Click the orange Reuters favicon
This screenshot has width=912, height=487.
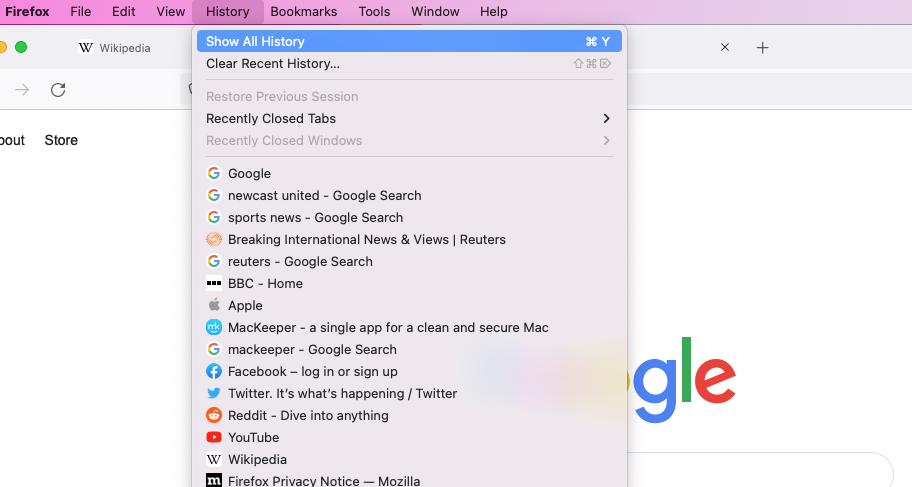(214, 240)
